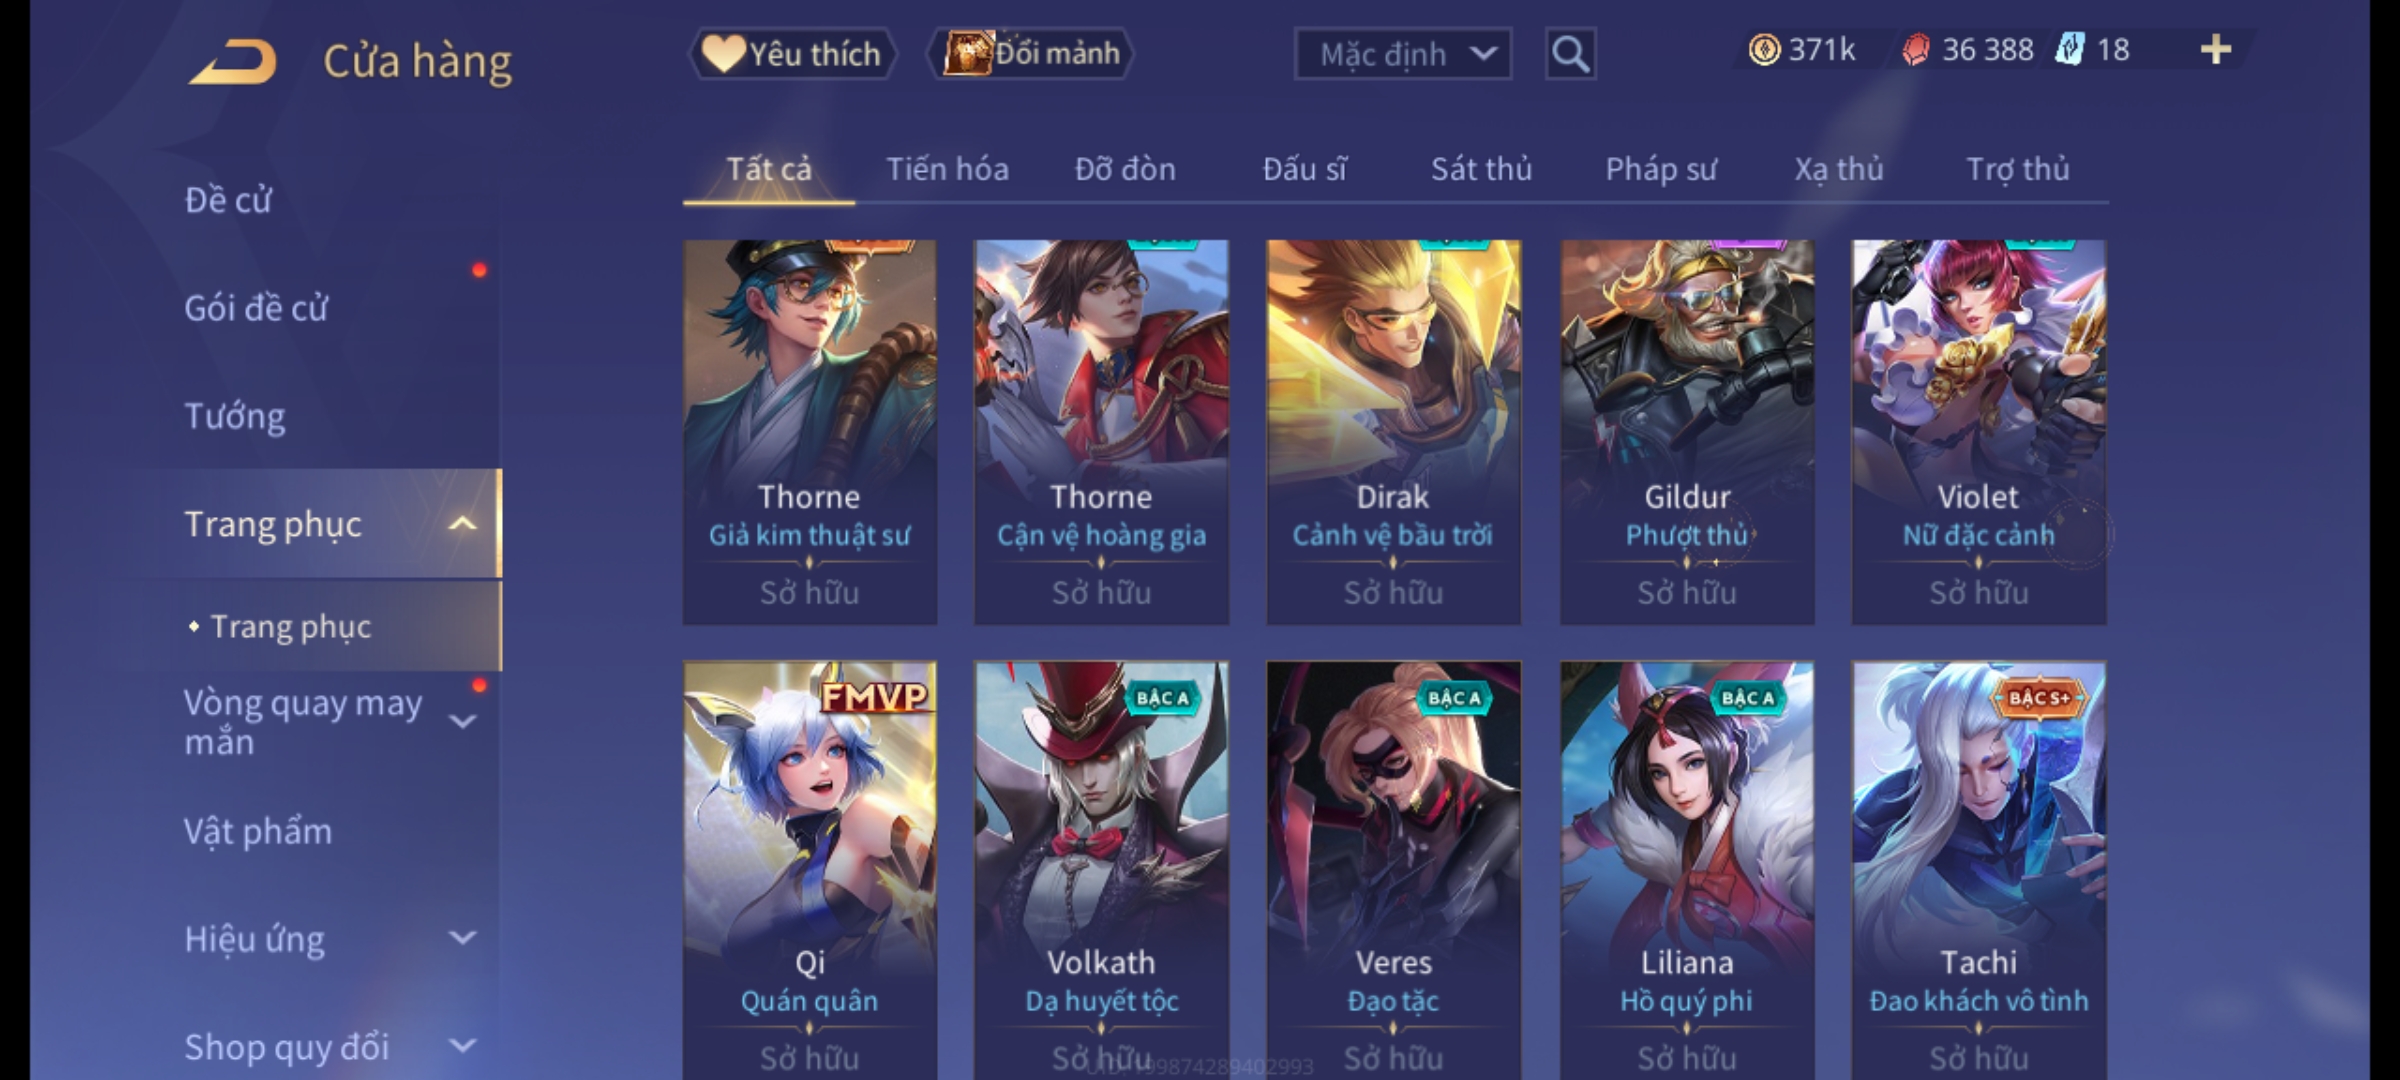Screen dimensions: 2400x1080
Task: Open the Mặc định sort dropdown
Action: coord(1402,54)
